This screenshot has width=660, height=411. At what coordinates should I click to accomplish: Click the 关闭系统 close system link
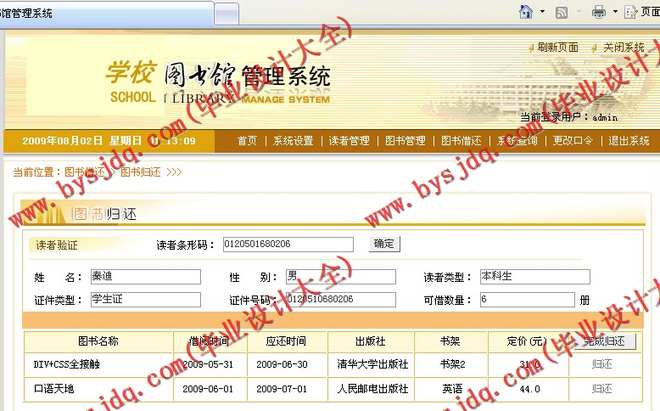(x=623, y=47)
